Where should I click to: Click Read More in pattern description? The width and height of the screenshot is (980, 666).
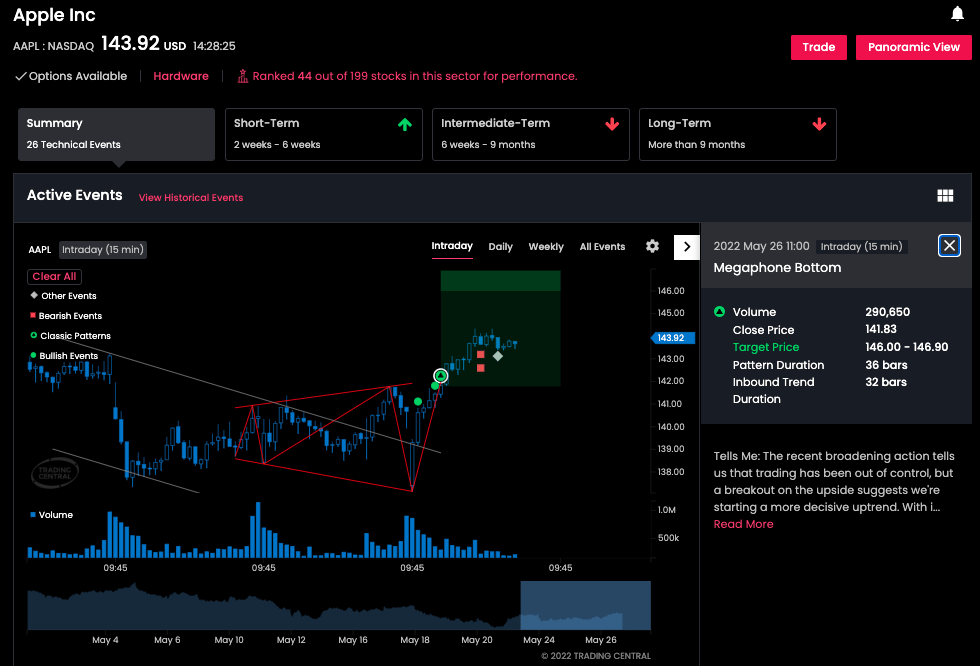point(743,524)
